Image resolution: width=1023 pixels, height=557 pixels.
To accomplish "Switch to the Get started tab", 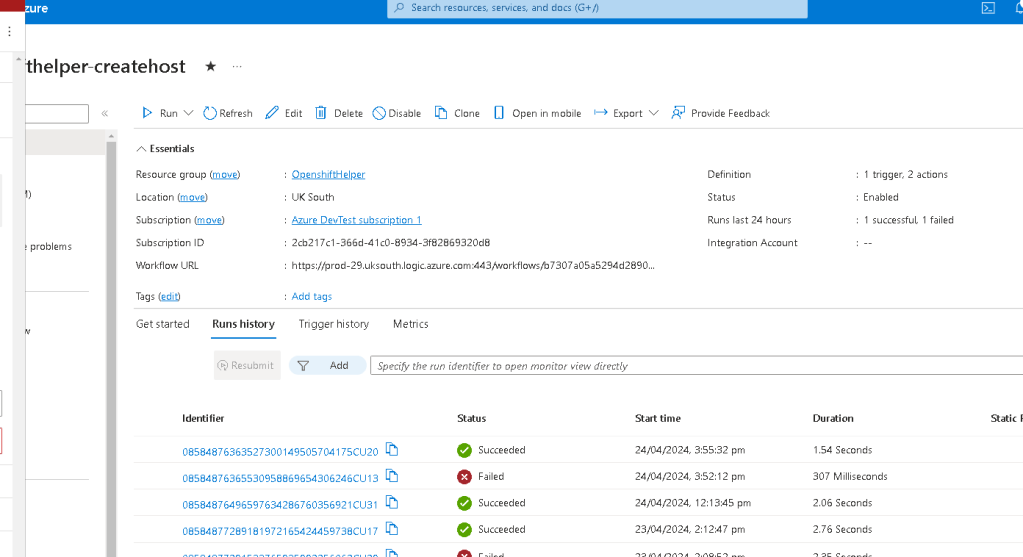I will 162,324.
